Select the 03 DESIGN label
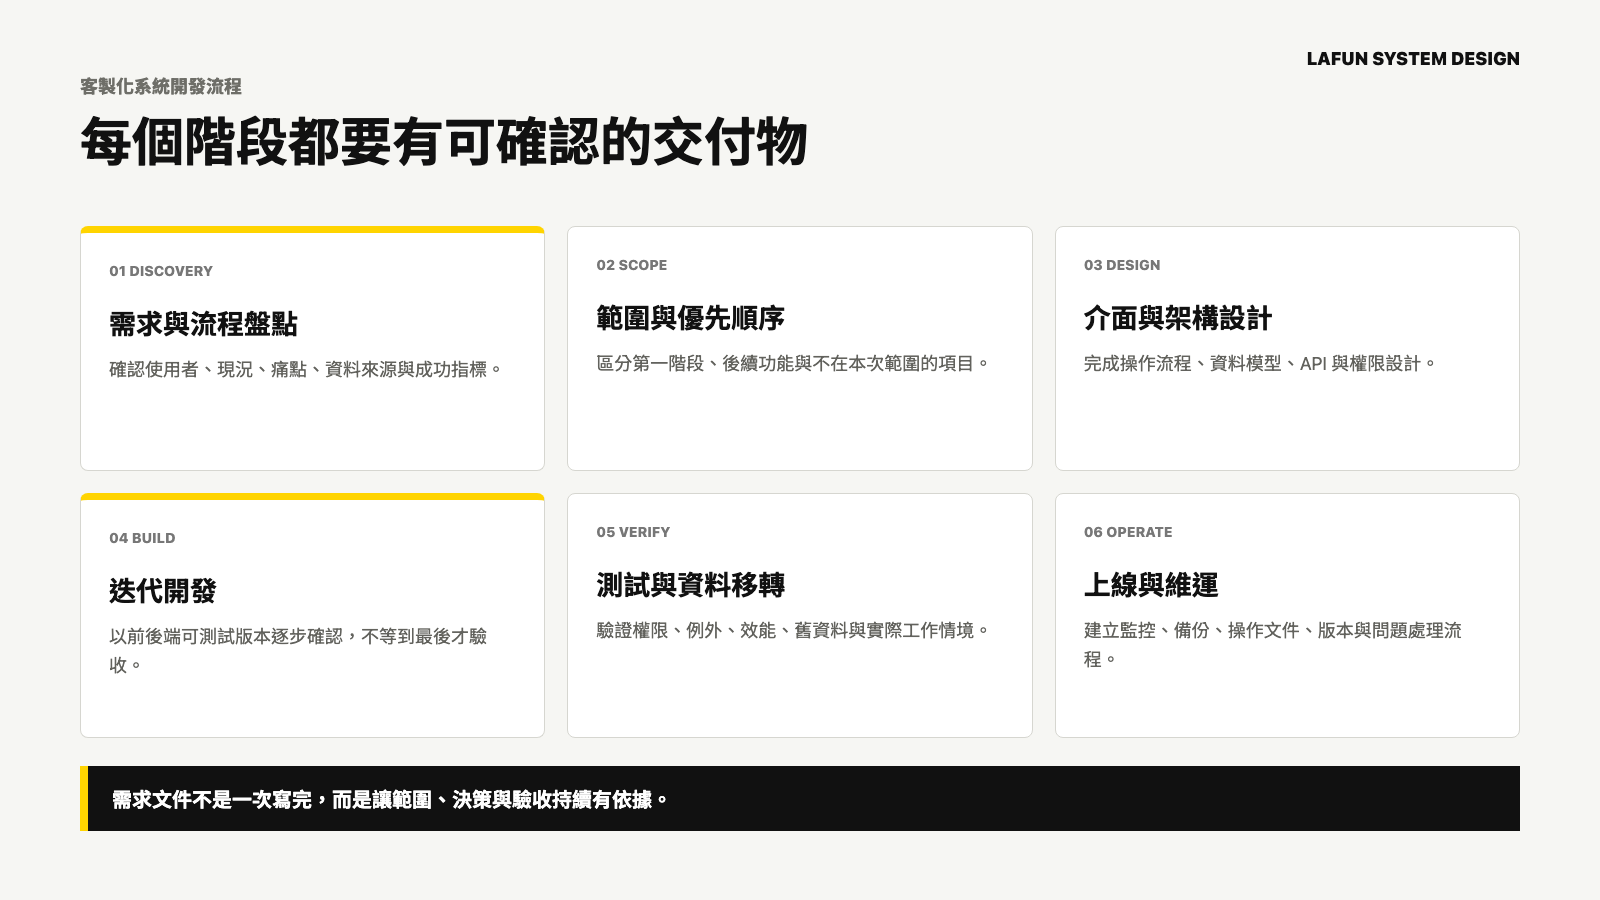Screen dimensions: 1600x900 click(x=1122, y=265)
